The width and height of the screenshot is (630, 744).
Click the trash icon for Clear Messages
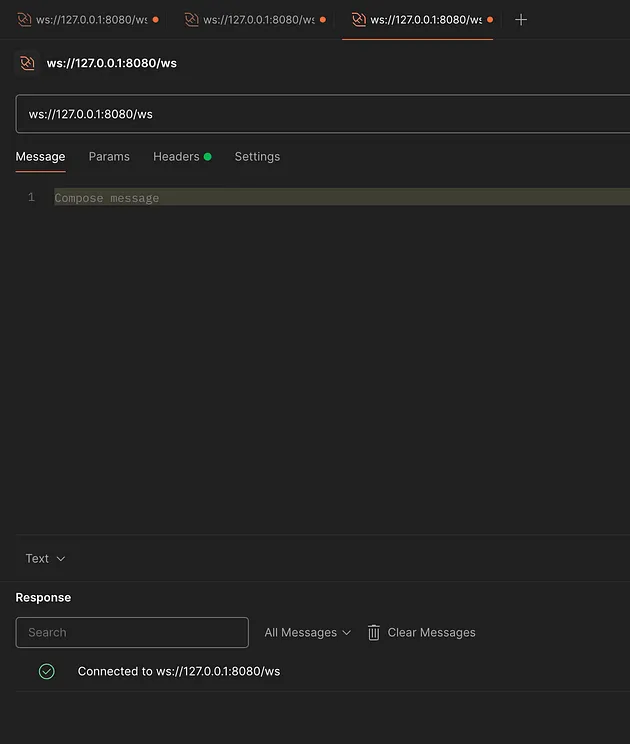click(x=374, y=632)
